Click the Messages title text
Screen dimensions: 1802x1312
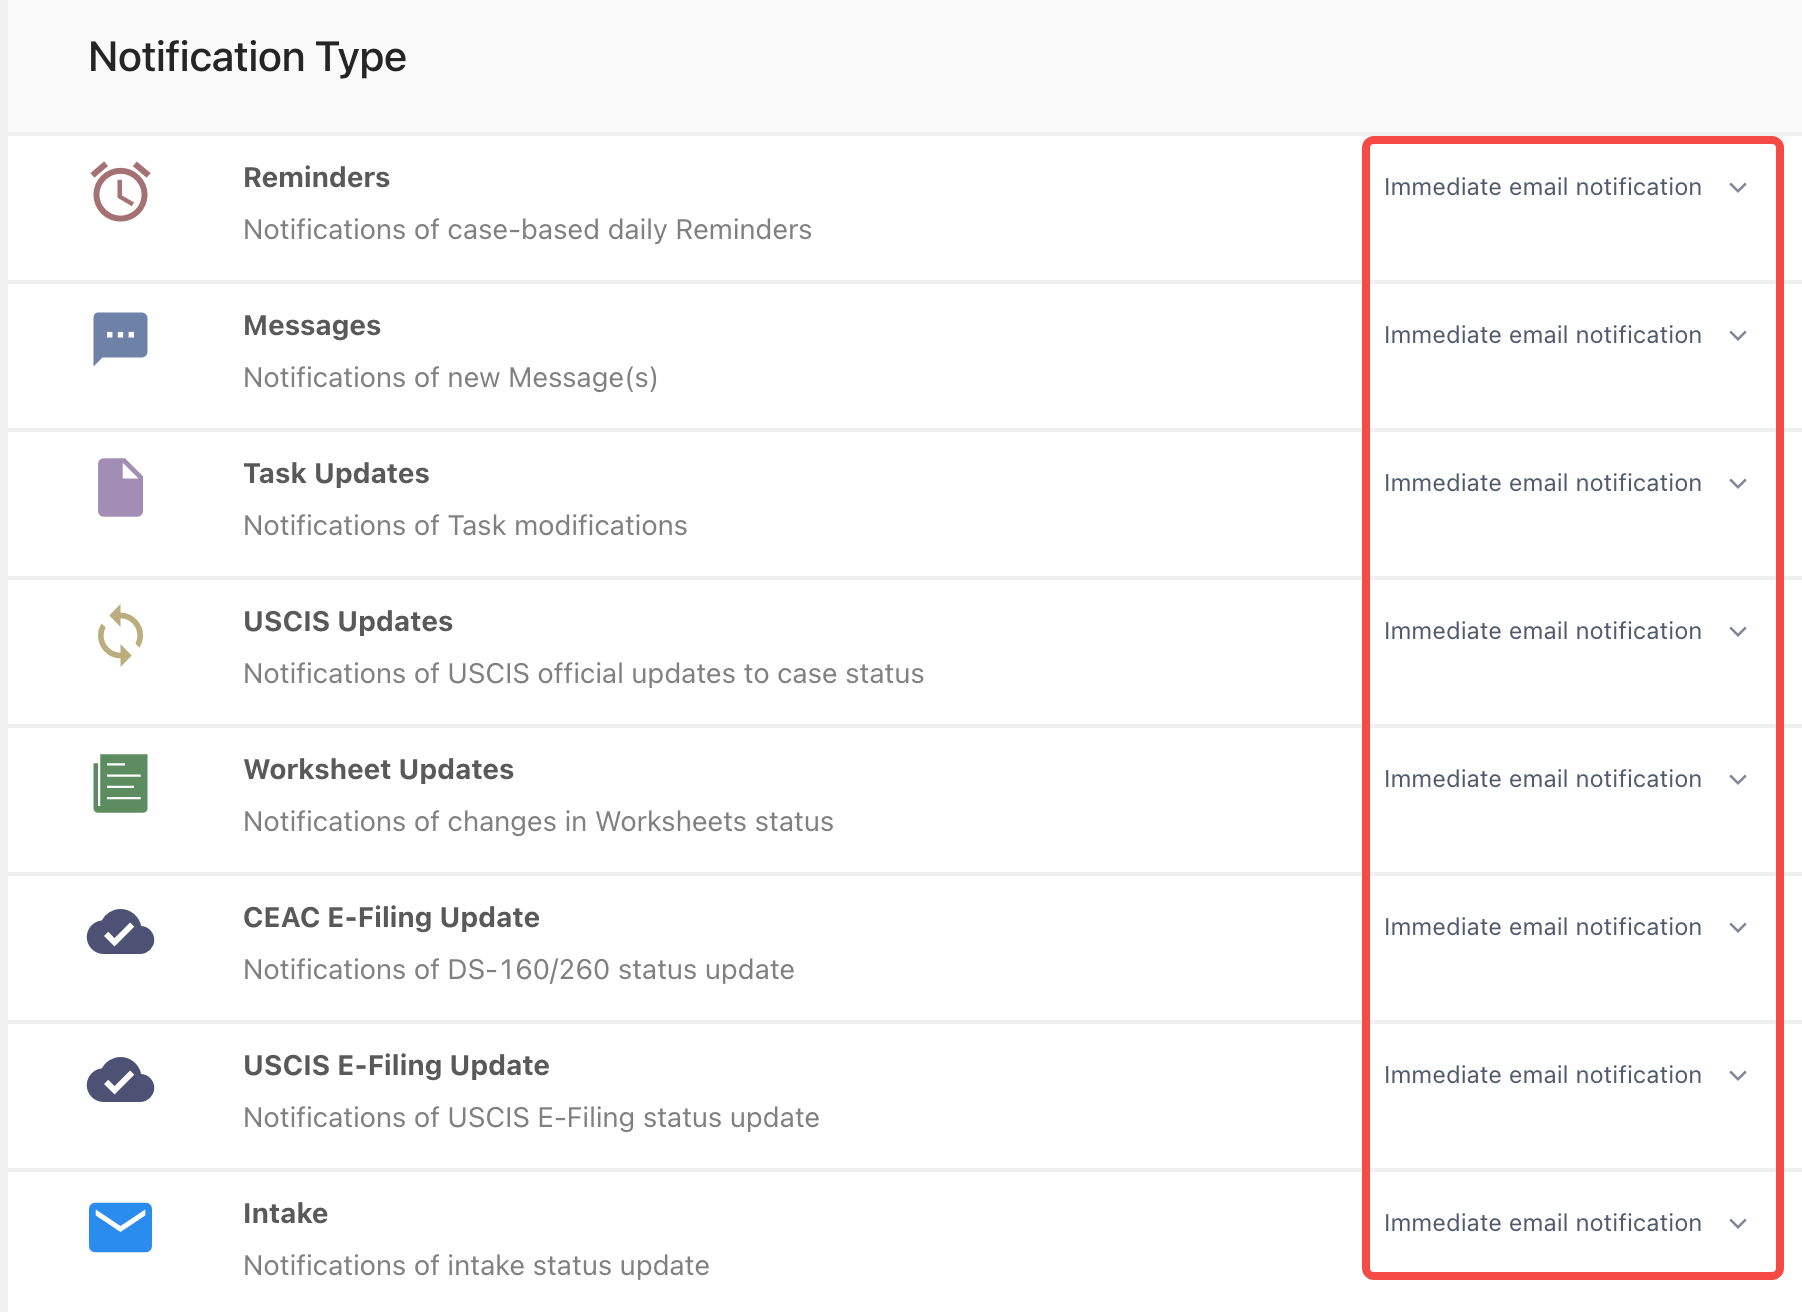(312, 326)
